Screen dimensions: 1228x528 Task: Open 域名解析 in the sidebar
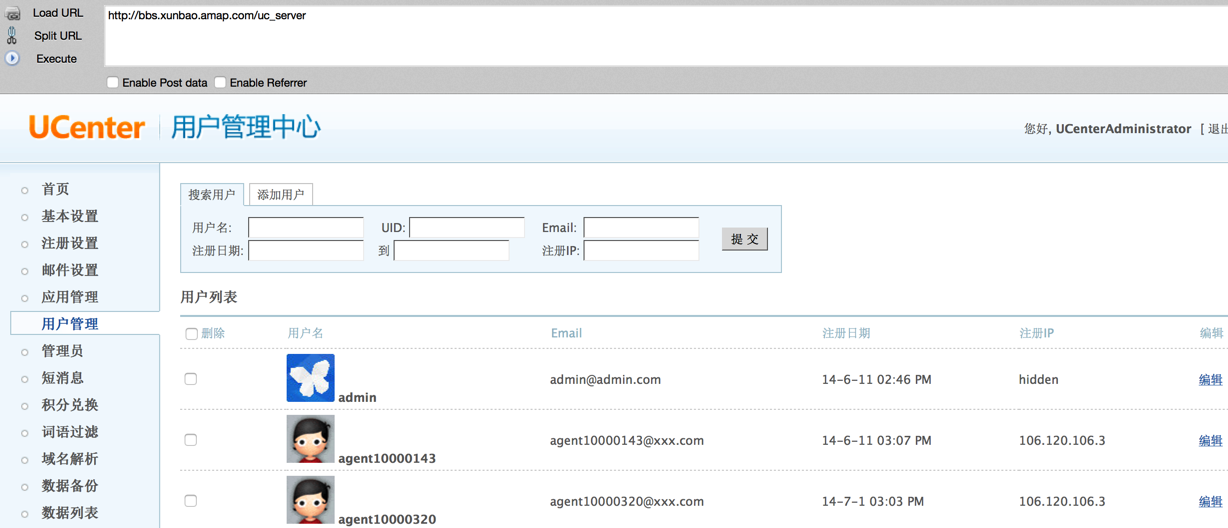[x=70, y=459]
